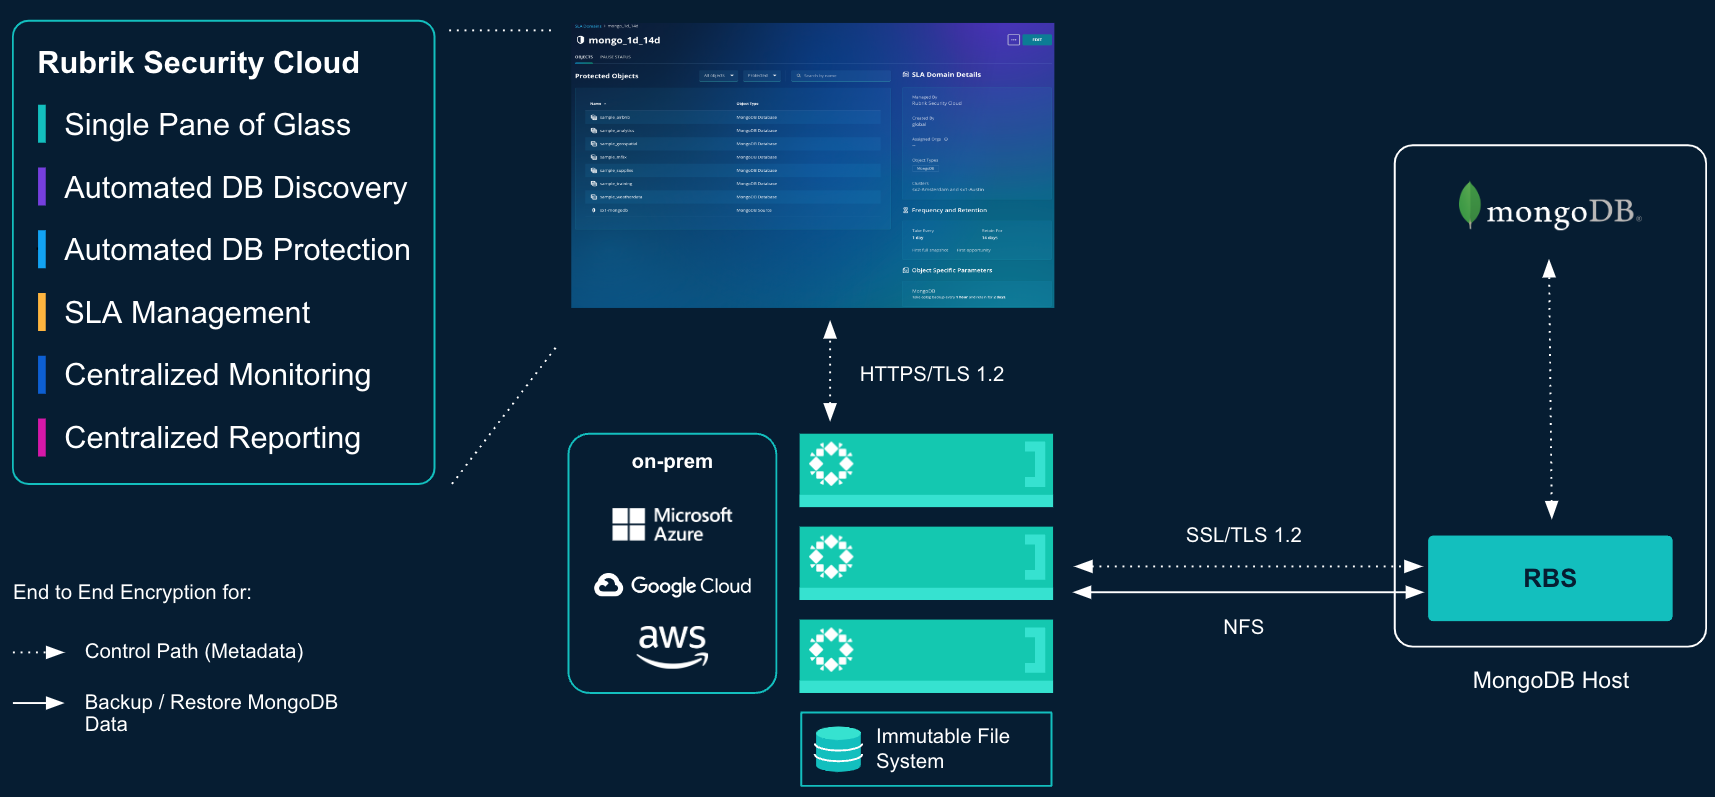The image size is (1715, 797).
Task: Click the Object Specific Parameters icon
Action: pyautogui.click(x=905, y=270)
